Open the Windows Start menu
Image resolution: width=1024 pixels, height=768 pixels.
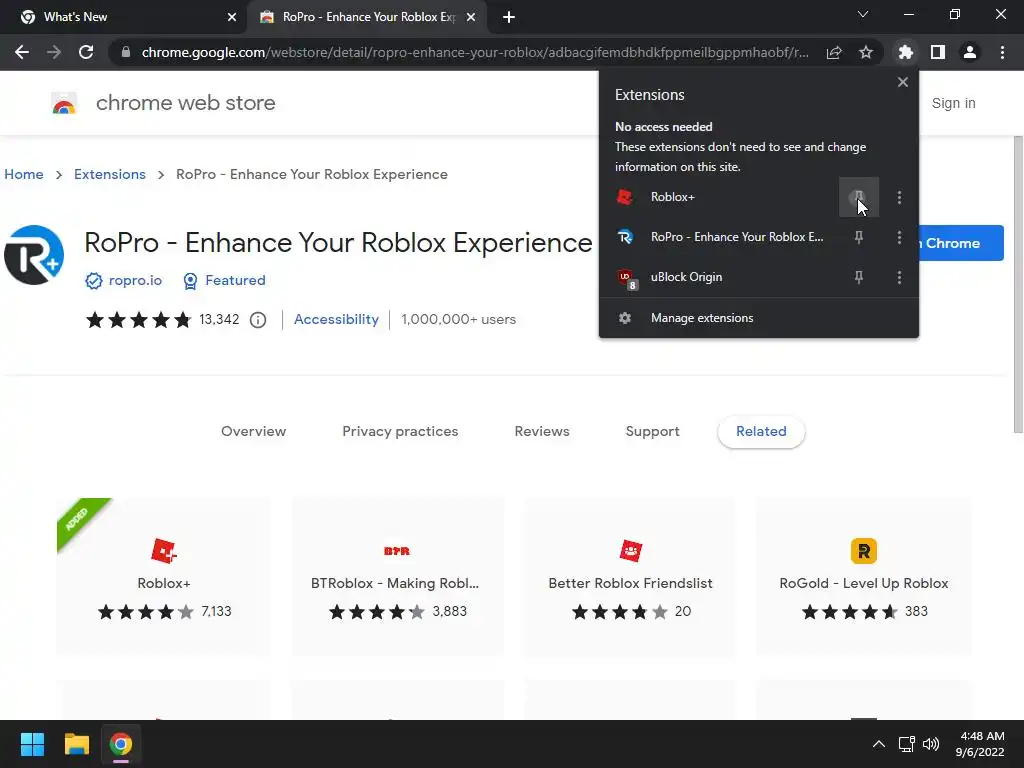click(32, 744)
